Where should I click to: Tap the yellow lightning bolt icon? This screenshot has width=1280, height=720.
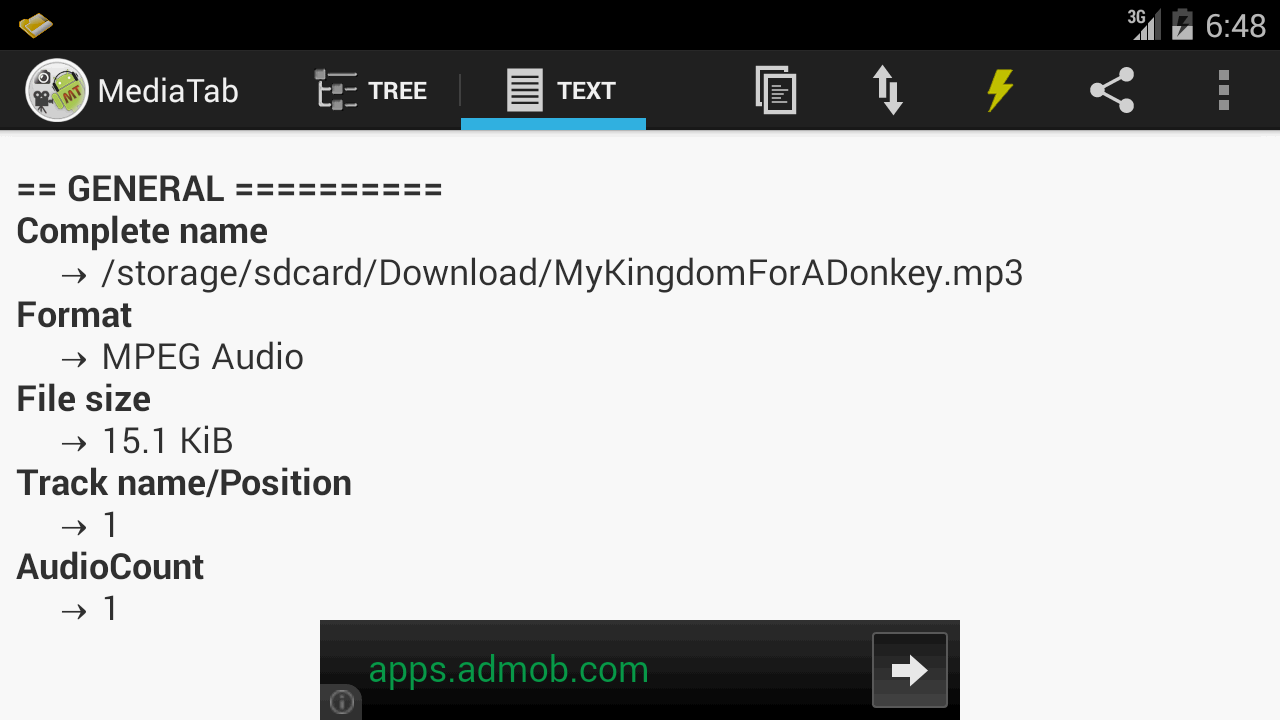tap(1000, 90)
